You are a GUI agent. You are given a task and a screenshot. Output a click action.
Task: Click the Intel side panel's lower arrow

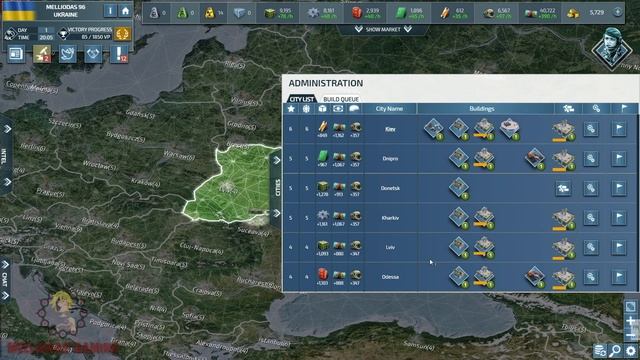7,182
